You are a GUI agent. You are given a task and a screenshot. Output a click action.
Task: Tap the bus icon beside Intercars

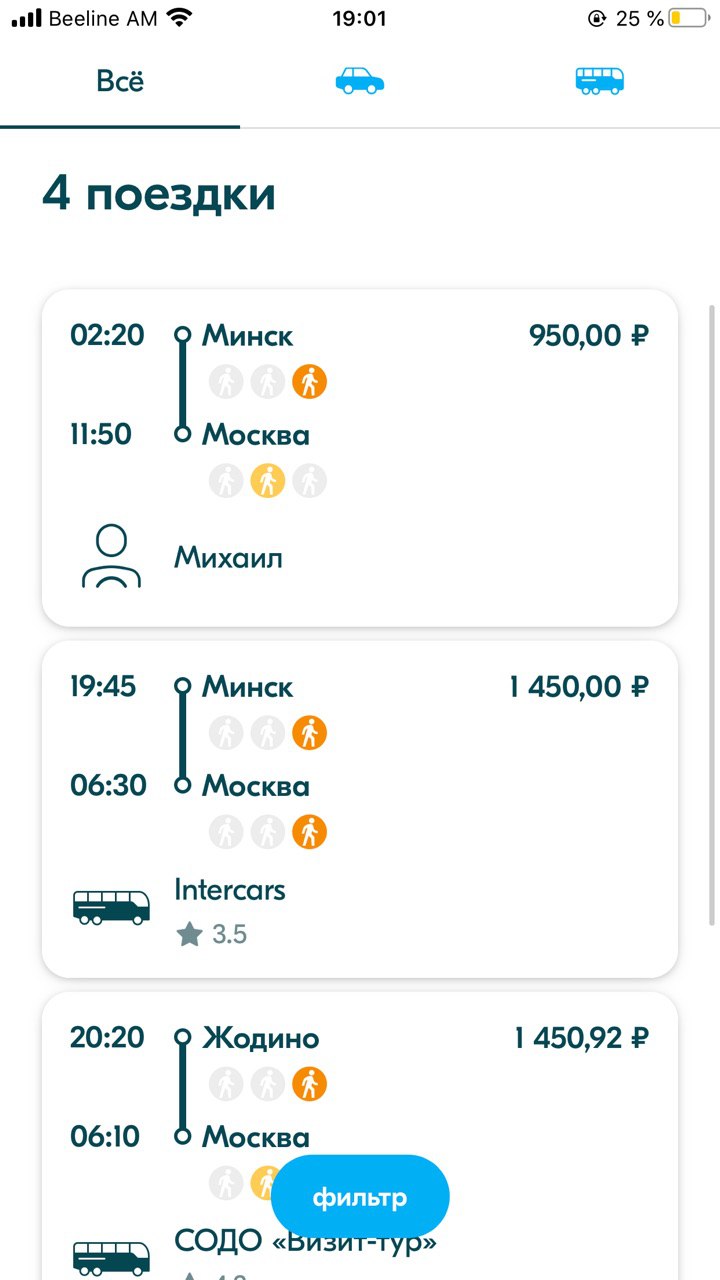tap(111, 907)
